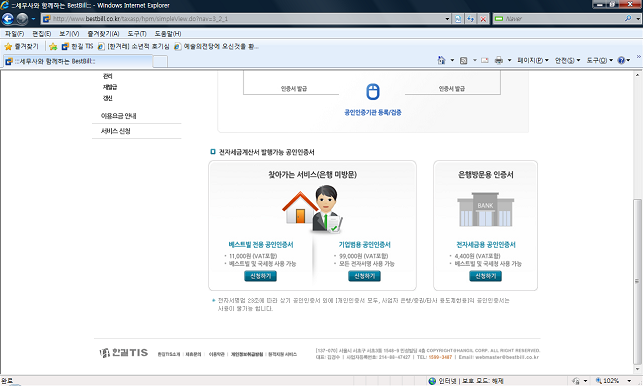Image resolution: width=643 pixels, height=386 pixels.
Task: Open the 보기(V) menu
Action: pyautogui.click(x=69, y=34)
